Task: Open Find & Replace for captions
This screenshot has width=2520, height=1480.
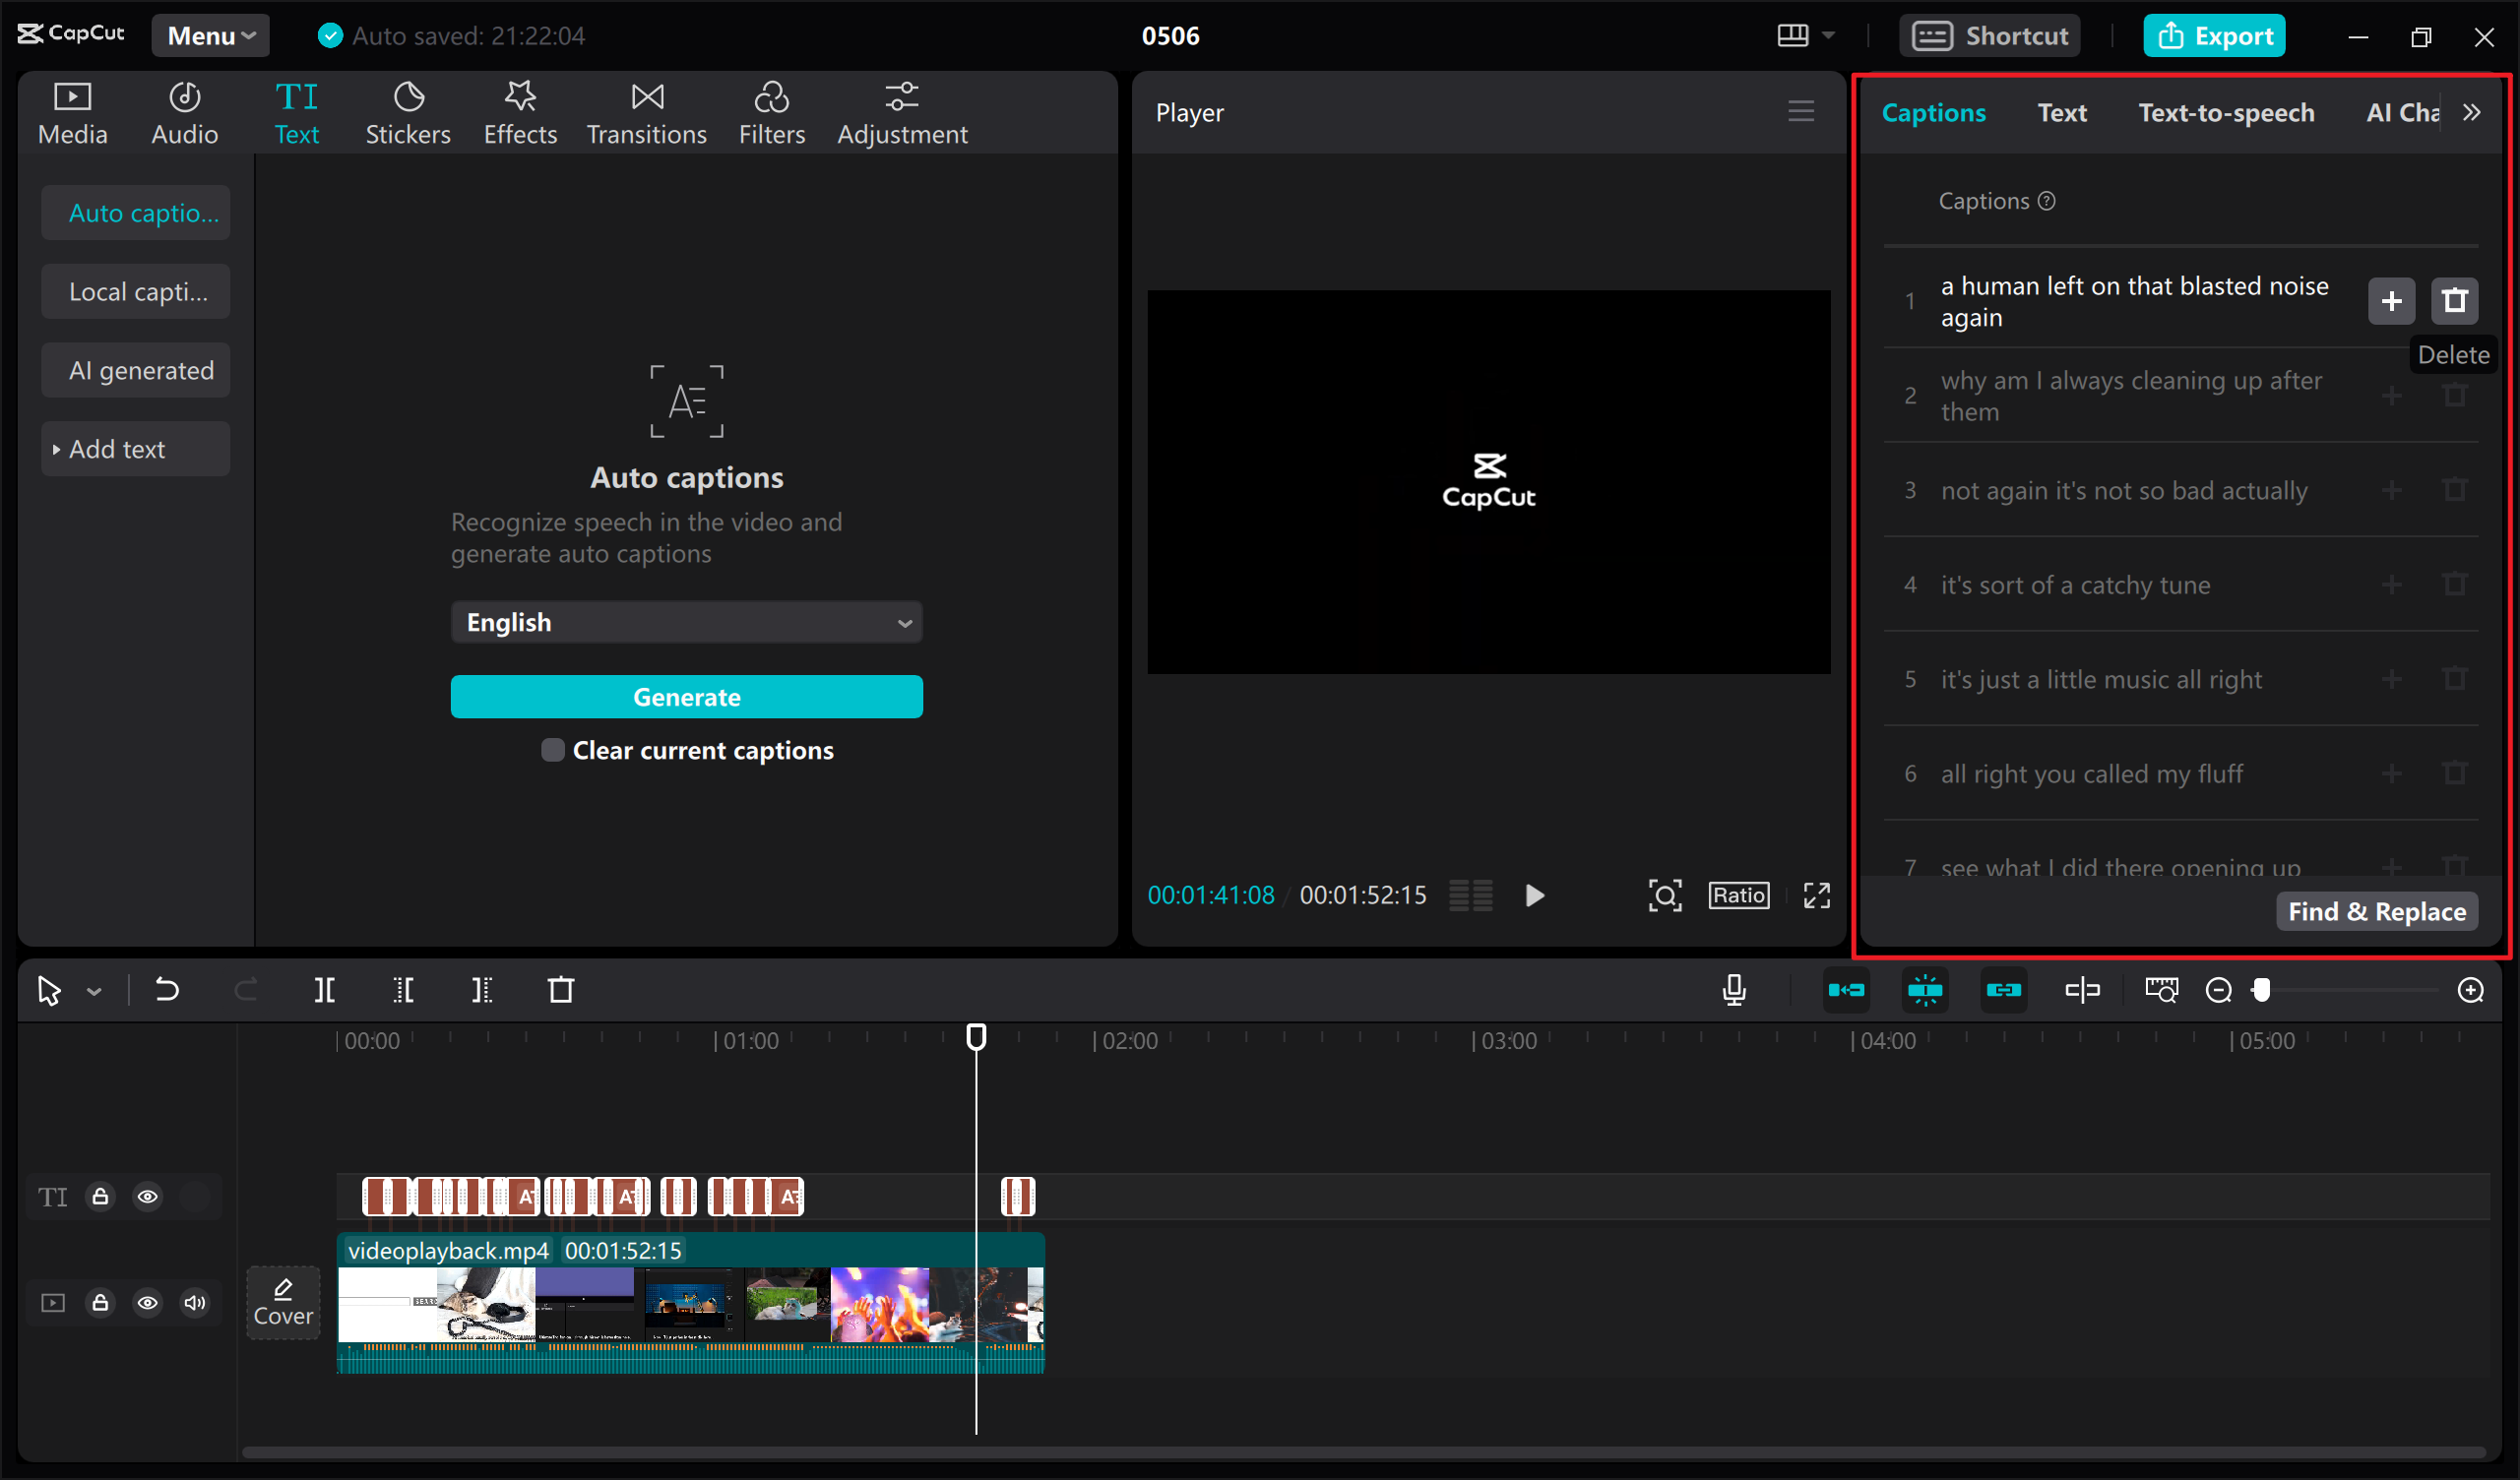Action: (x=2376, y=911)
